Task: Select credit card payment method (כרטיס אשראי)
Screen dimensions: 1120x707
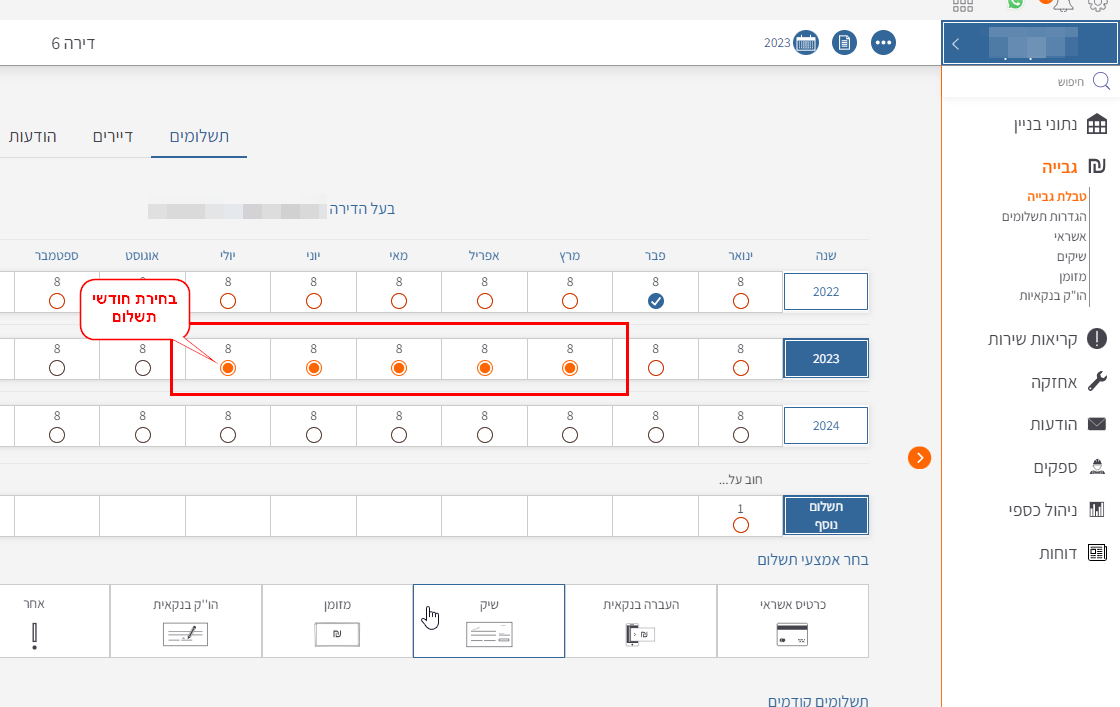Action: [x=792, y=621]
